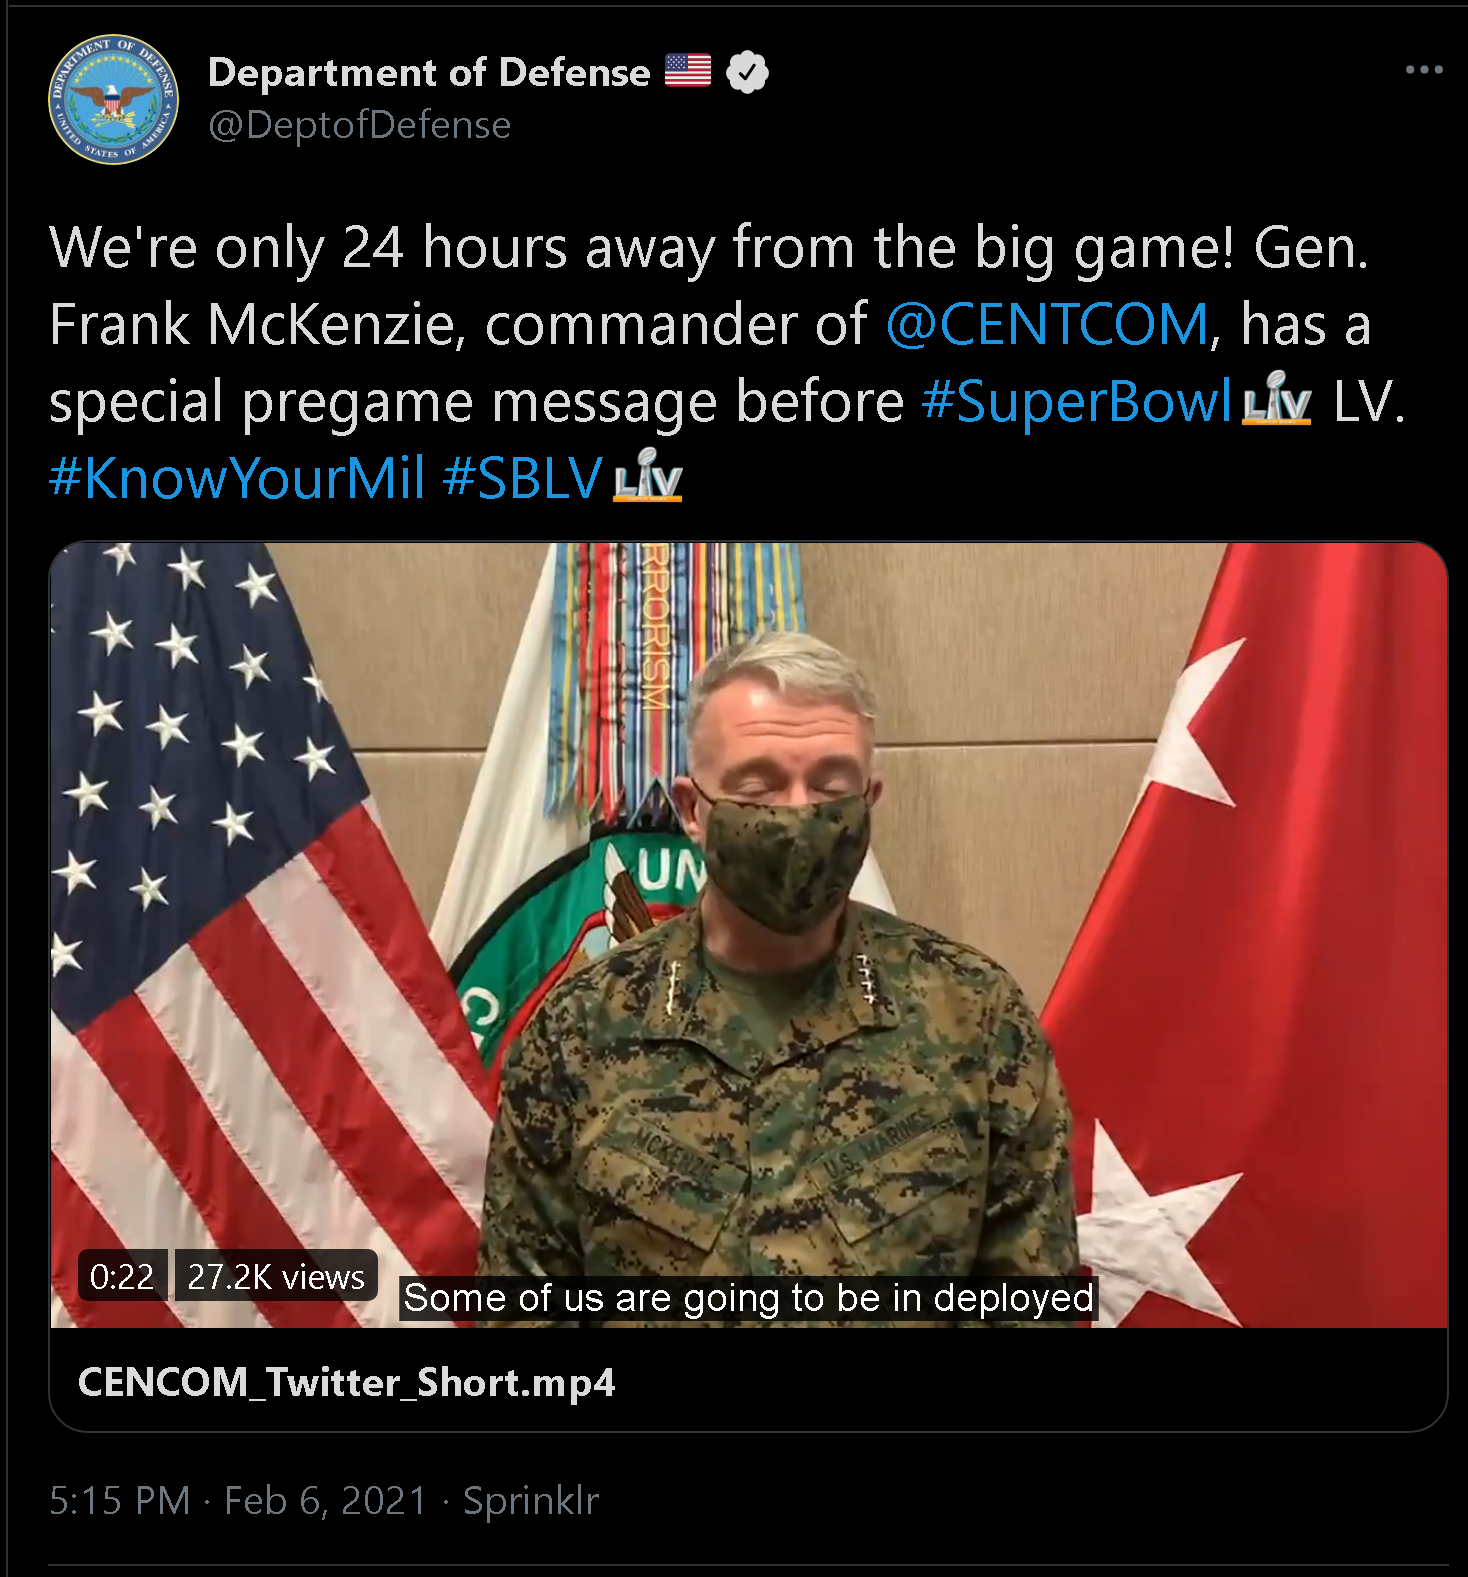Click the LV logo icon after #SuperBowl

click(x=1276, y=399)
